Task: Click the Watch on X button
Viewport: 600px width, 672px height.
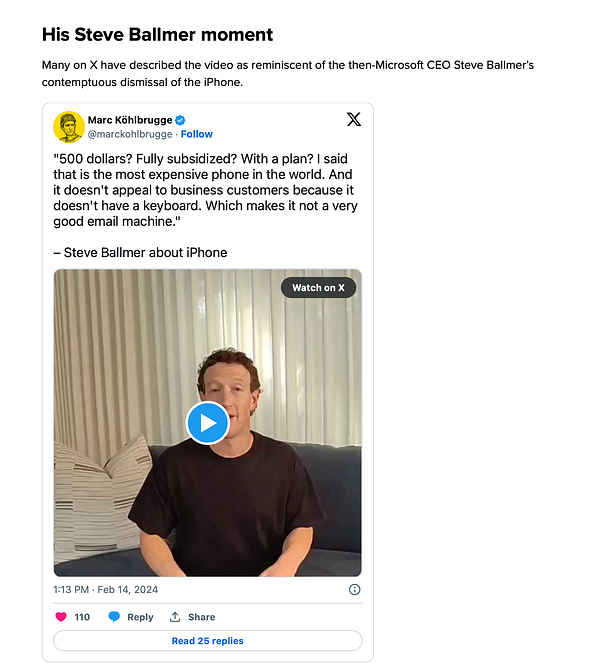Action: click(x=318, y=288)
